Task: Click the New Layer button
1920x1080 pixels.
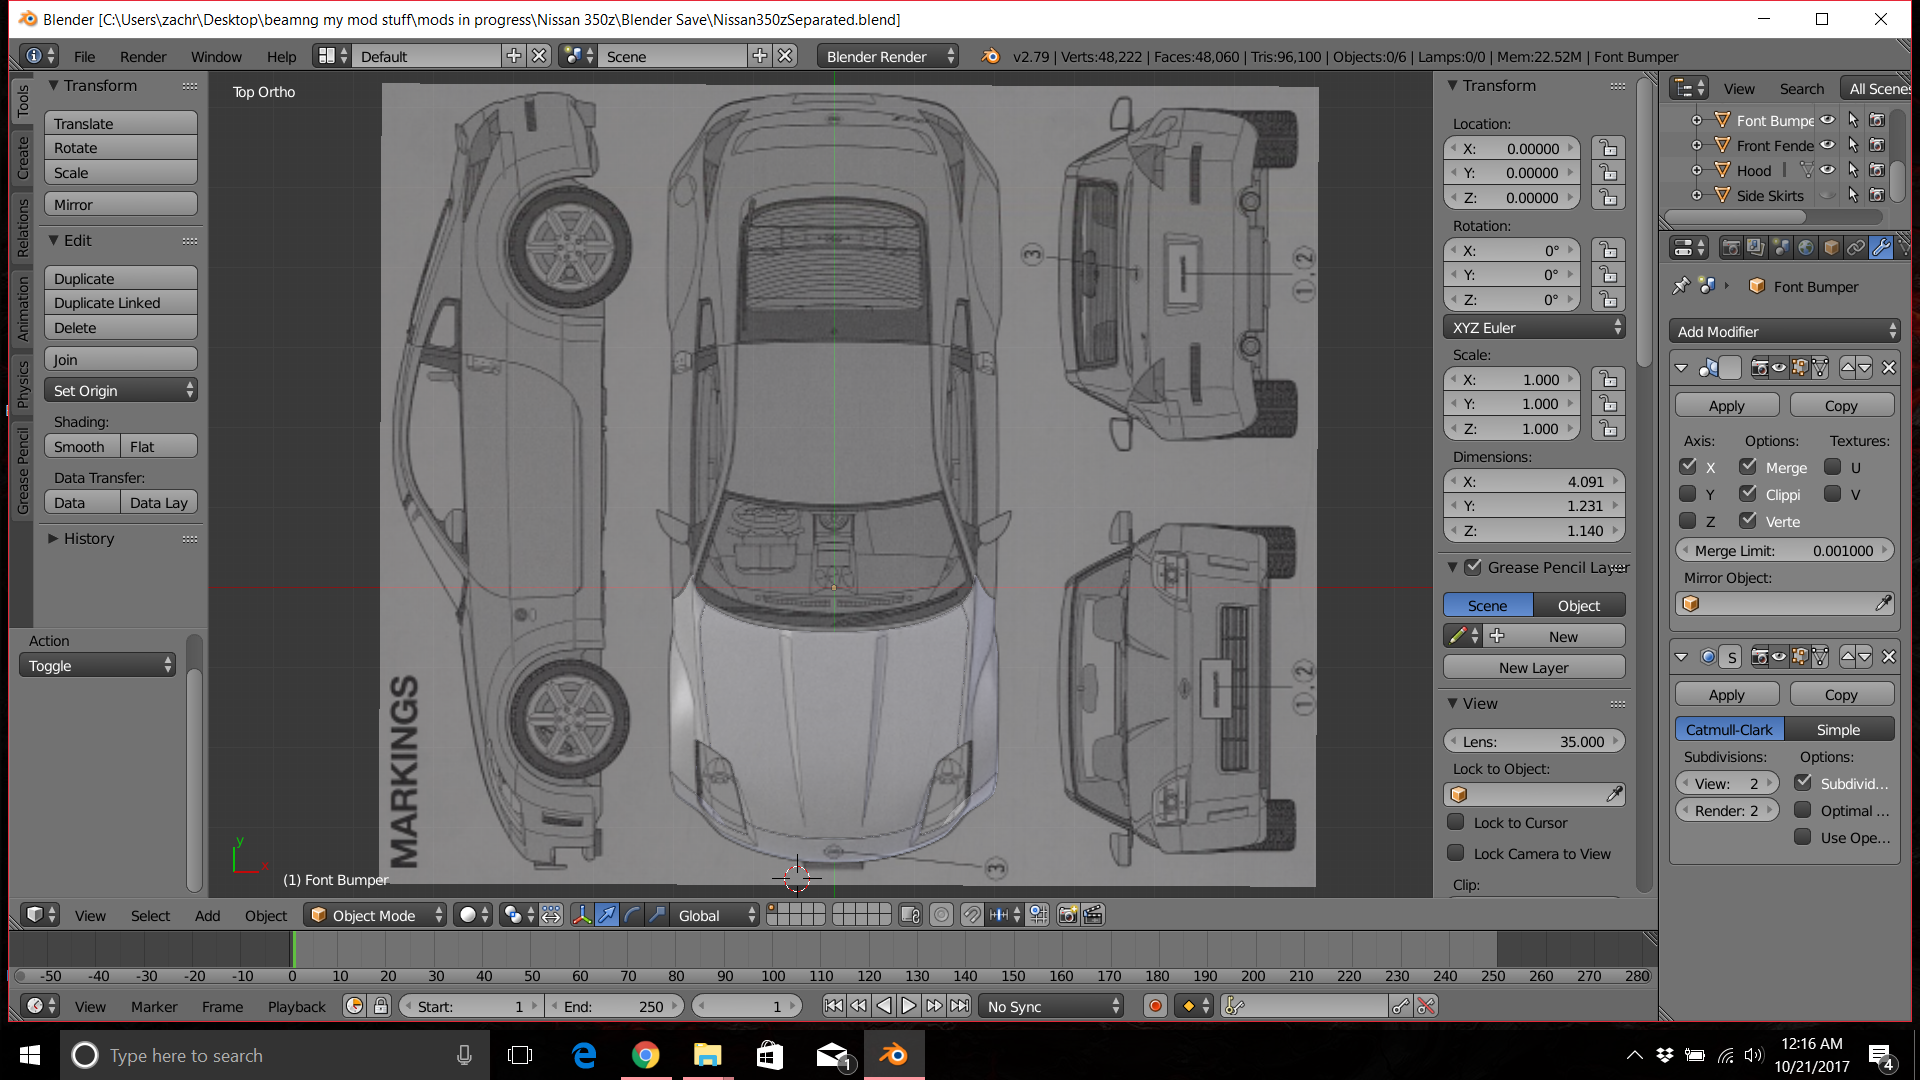Action: coord(1534,667)
